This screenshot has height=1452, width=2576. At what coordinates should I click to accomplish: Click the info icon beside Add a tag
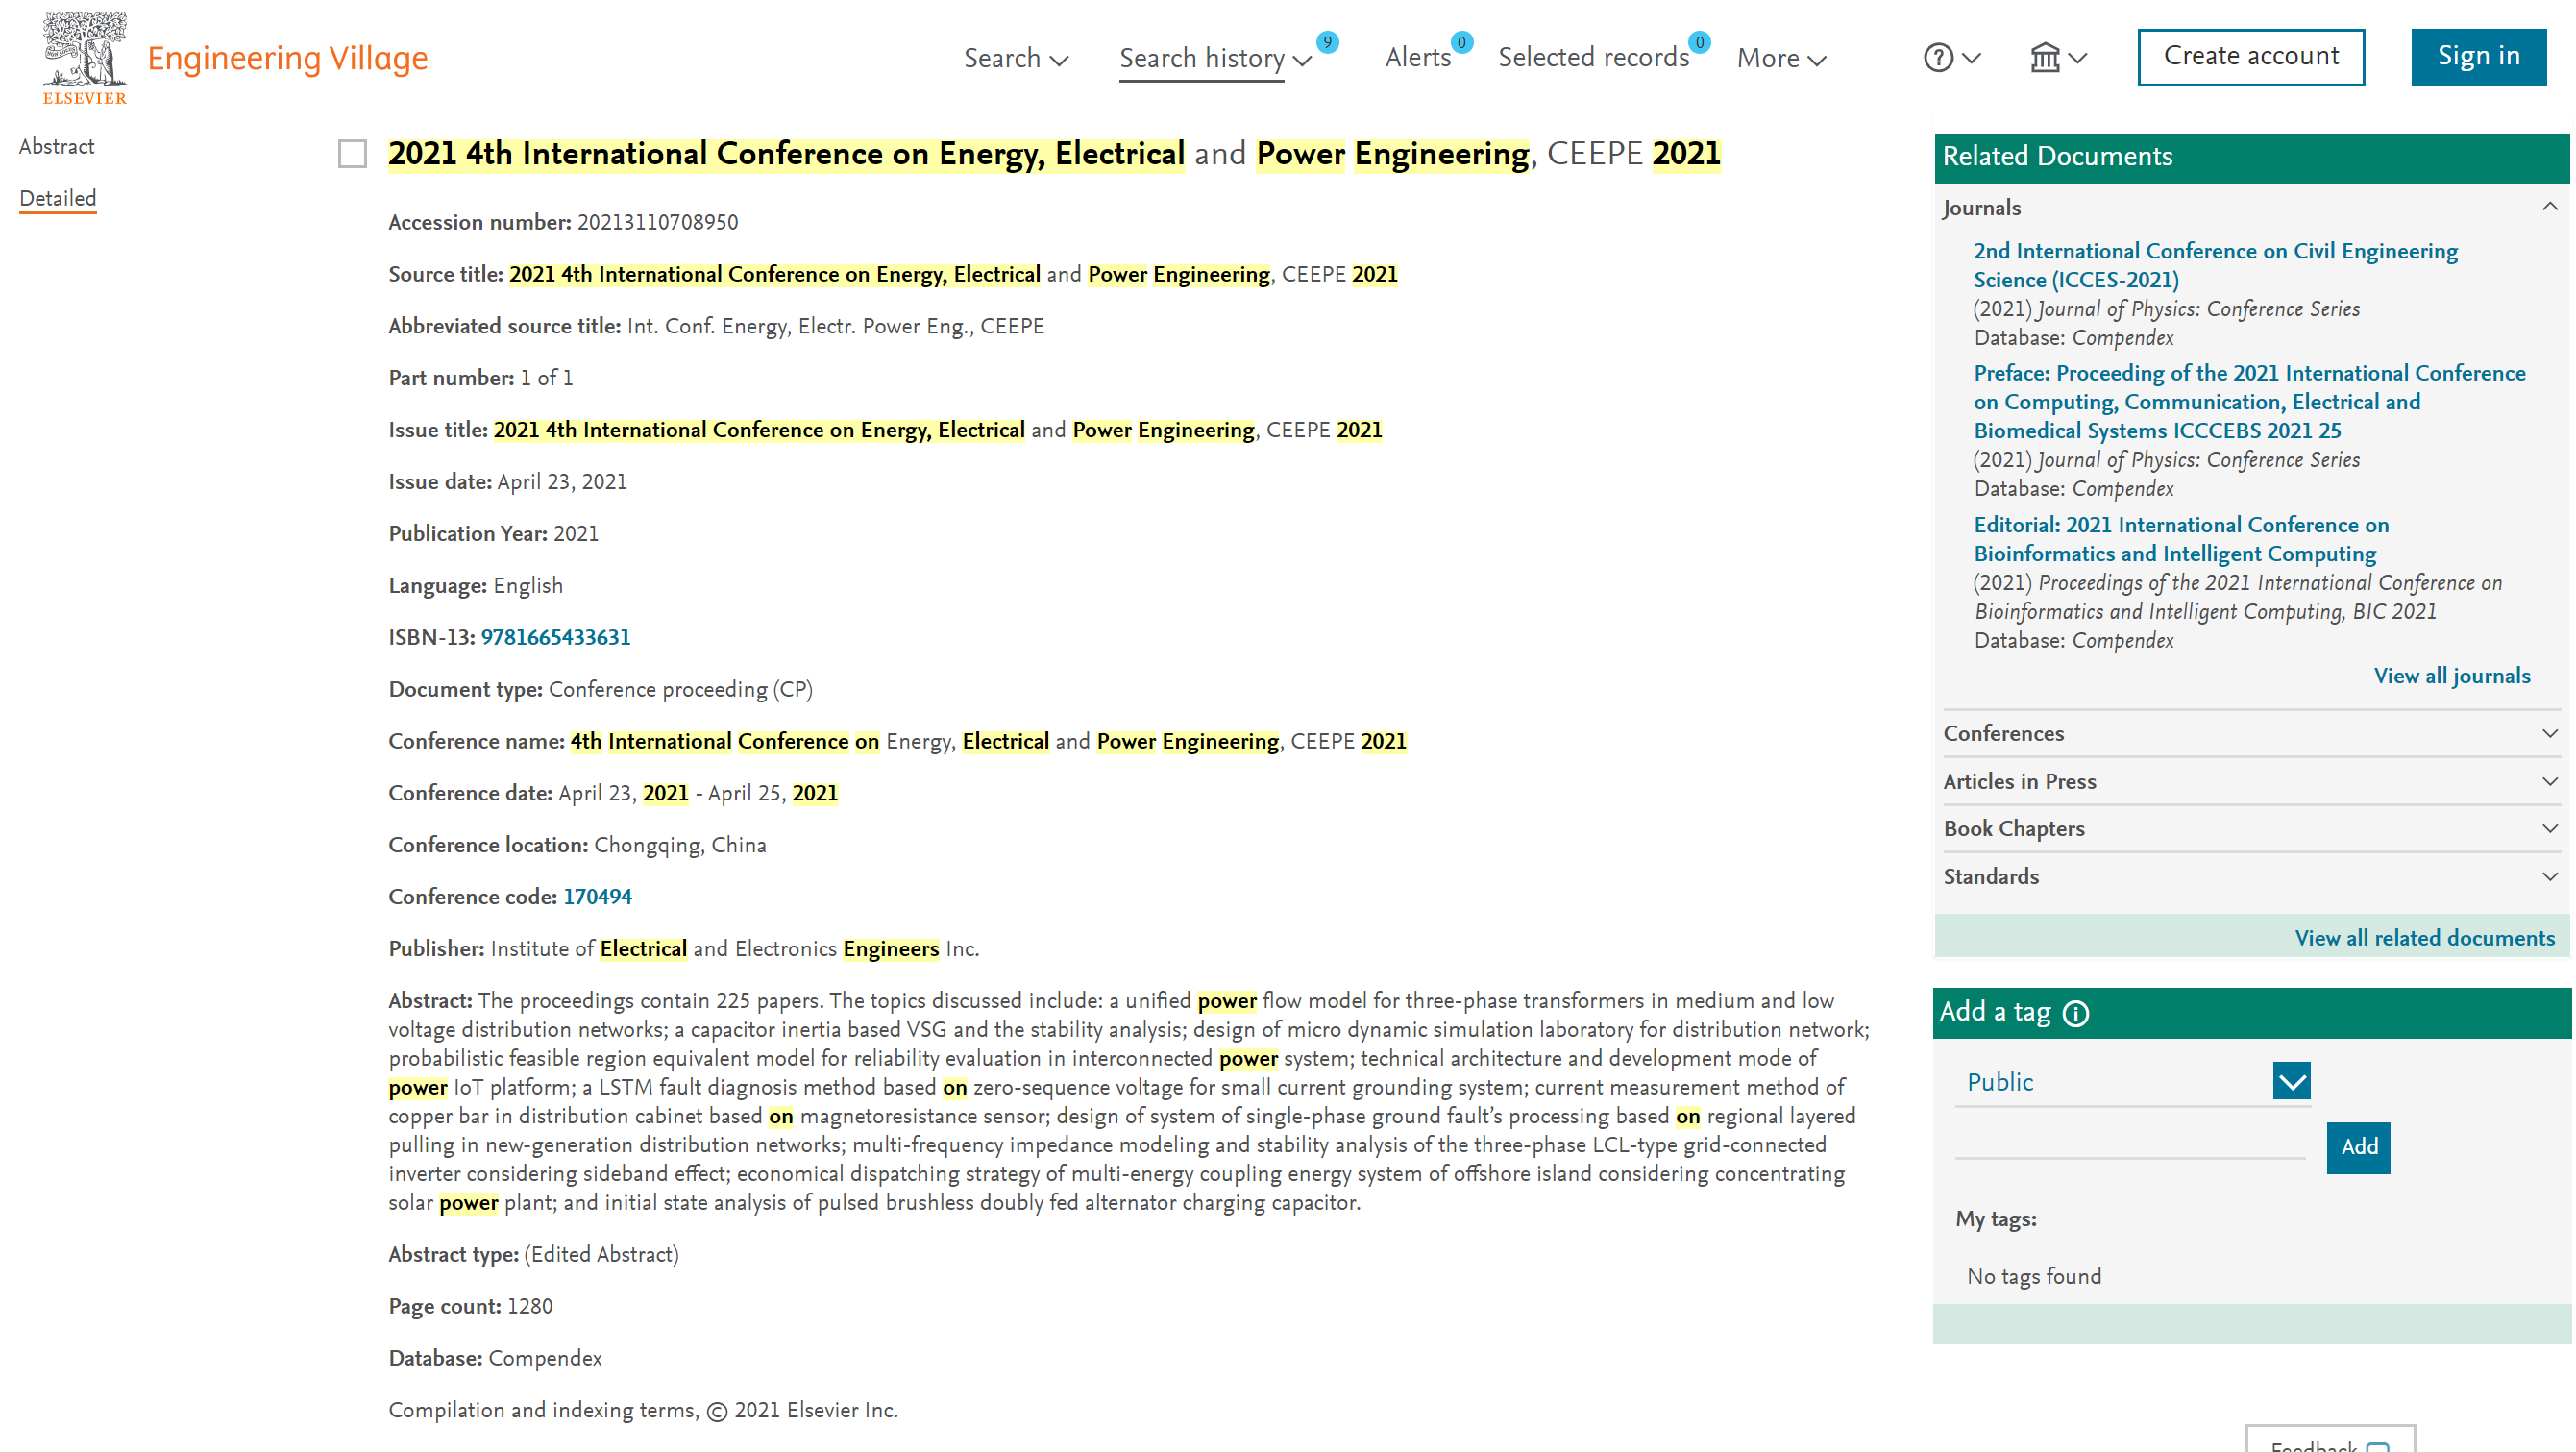(x=2076, y=1013)
